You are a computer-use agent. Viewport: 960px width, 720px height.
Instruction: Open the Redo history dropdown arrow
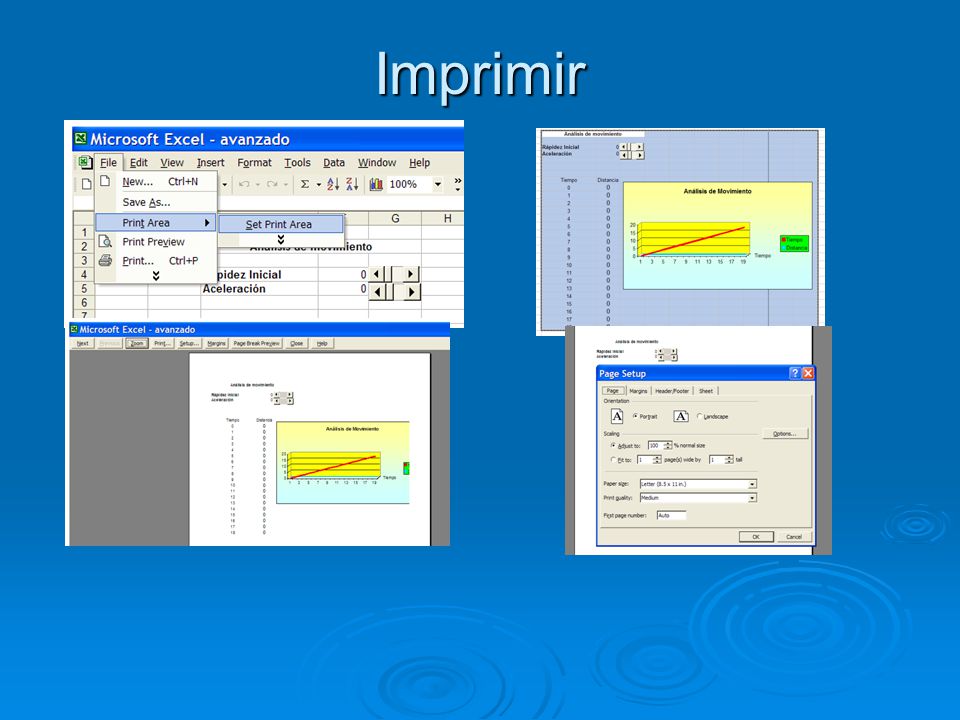click(x=285, y=184)
